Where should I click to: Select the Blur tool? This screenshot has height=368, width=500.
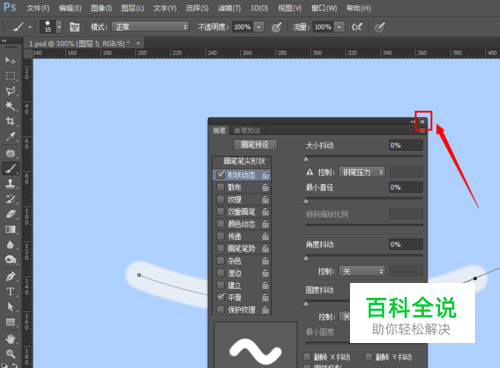tap(10, 245)
